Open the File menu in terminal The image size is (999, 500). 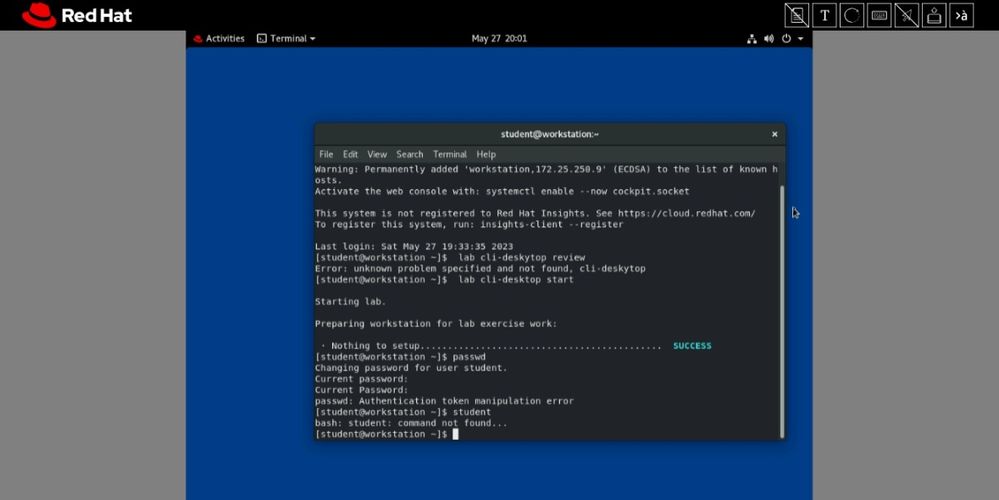pos(326,155)
